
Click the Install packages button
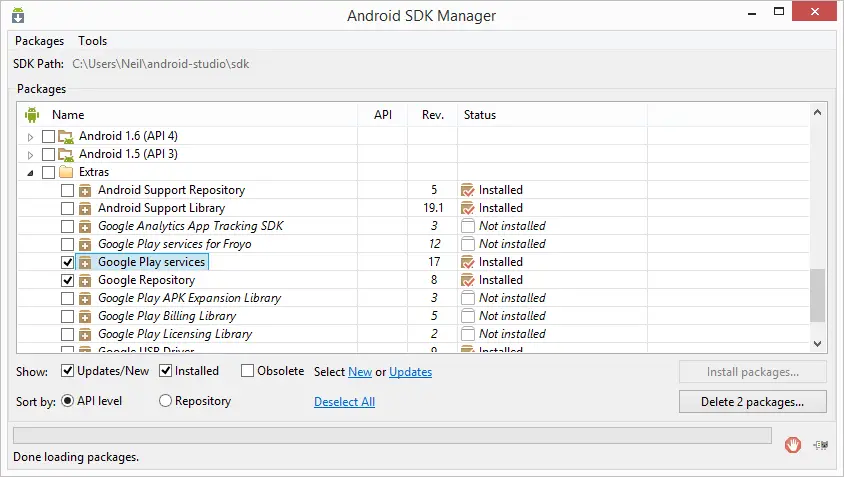752,371
